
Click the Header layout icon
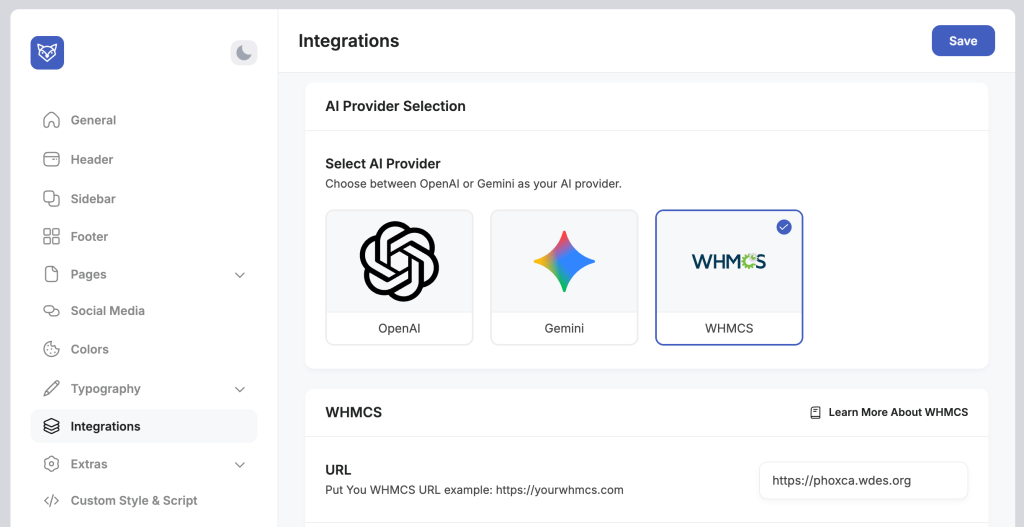[52, 159]
